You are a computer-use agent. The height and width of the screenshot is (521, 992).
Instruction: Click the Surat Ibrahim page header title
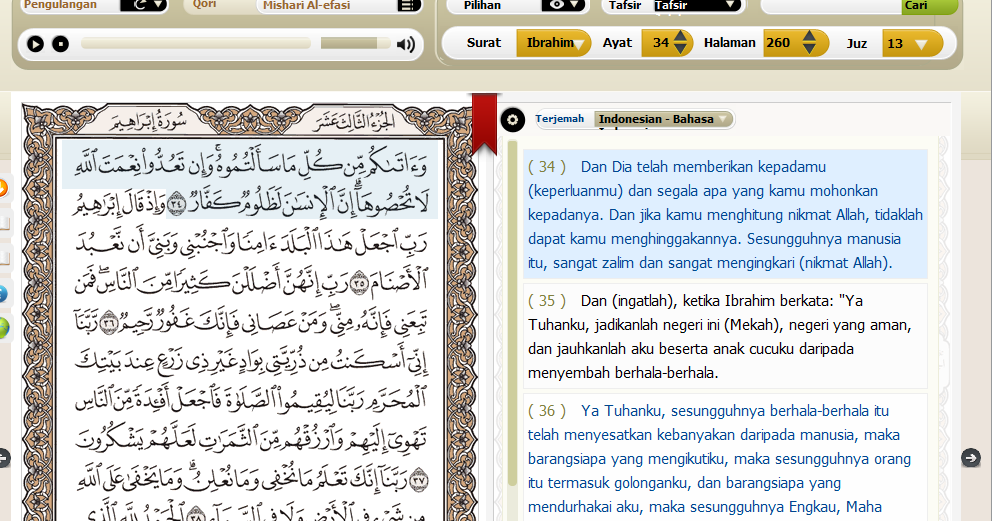tap(149, 121)
